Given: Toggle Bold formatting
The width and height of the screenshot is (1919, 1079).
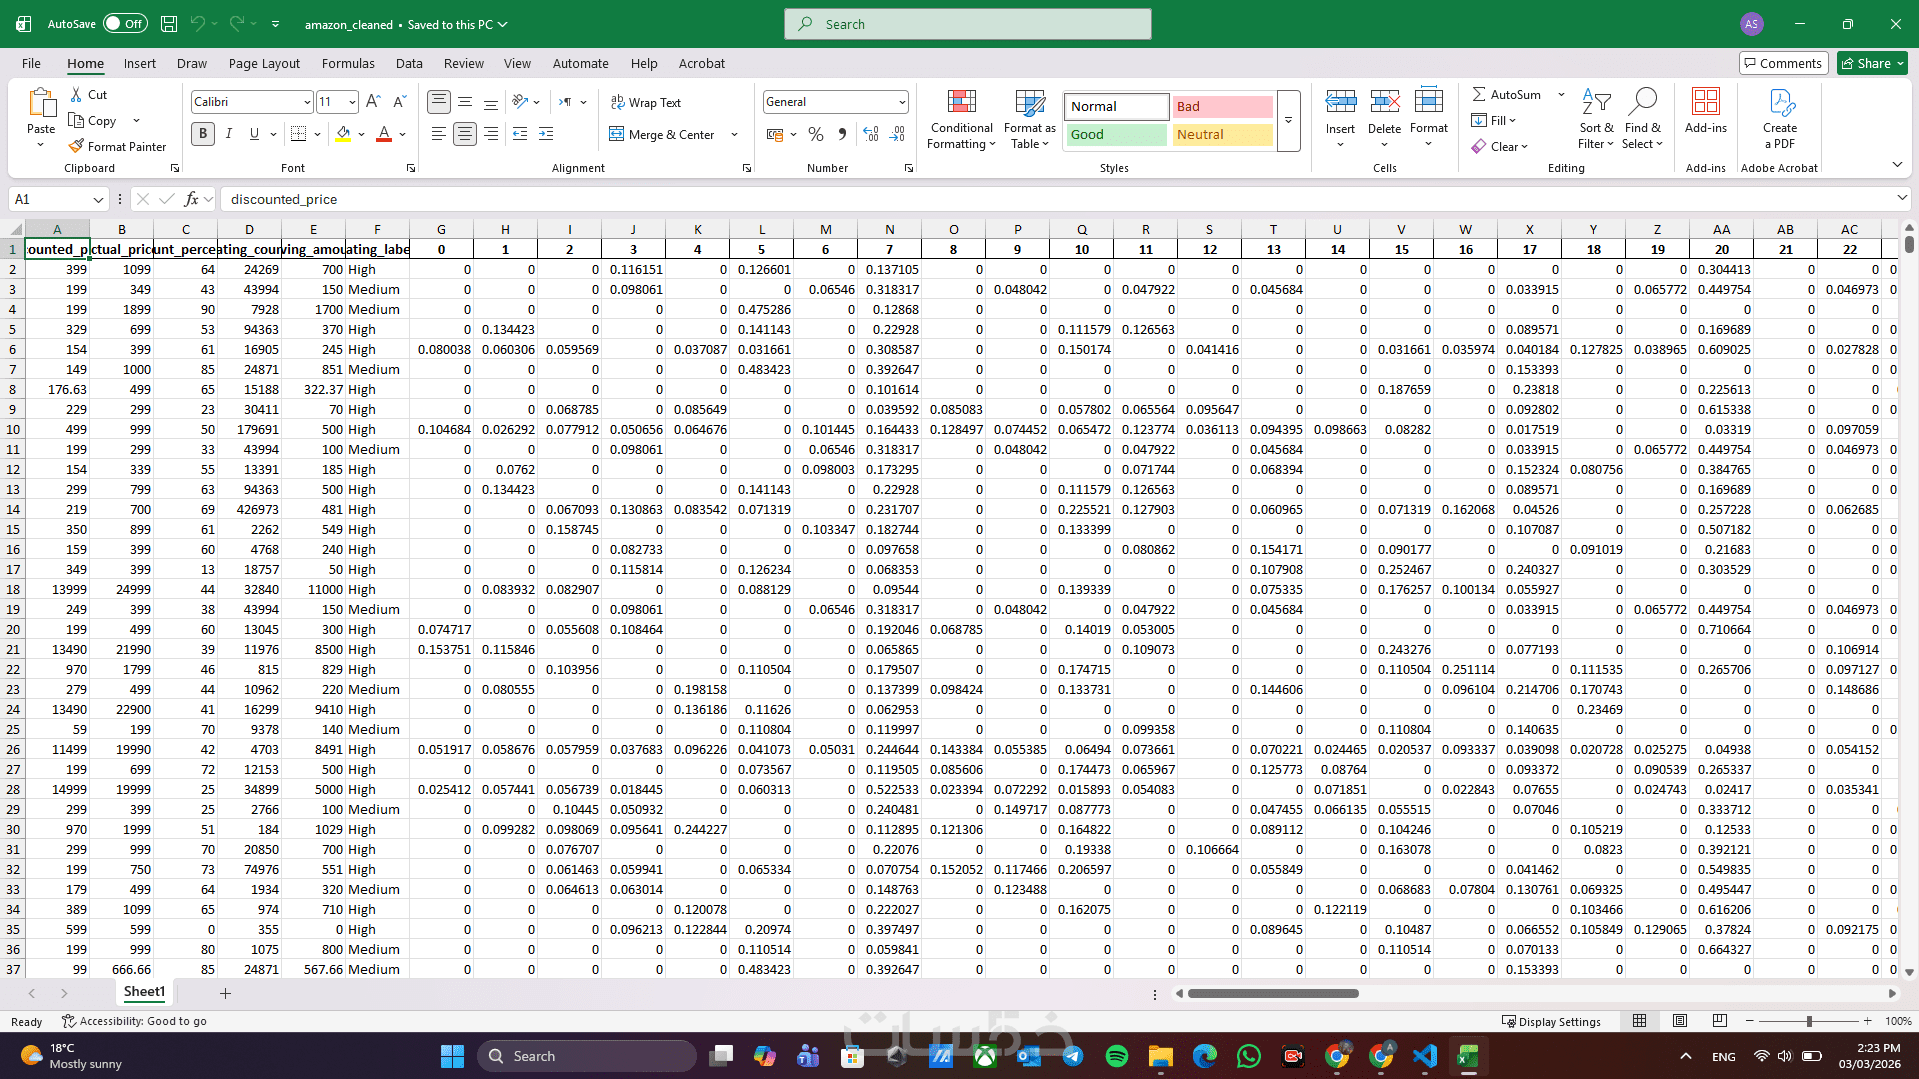Looking at the screenshot, I should point(203,134).
